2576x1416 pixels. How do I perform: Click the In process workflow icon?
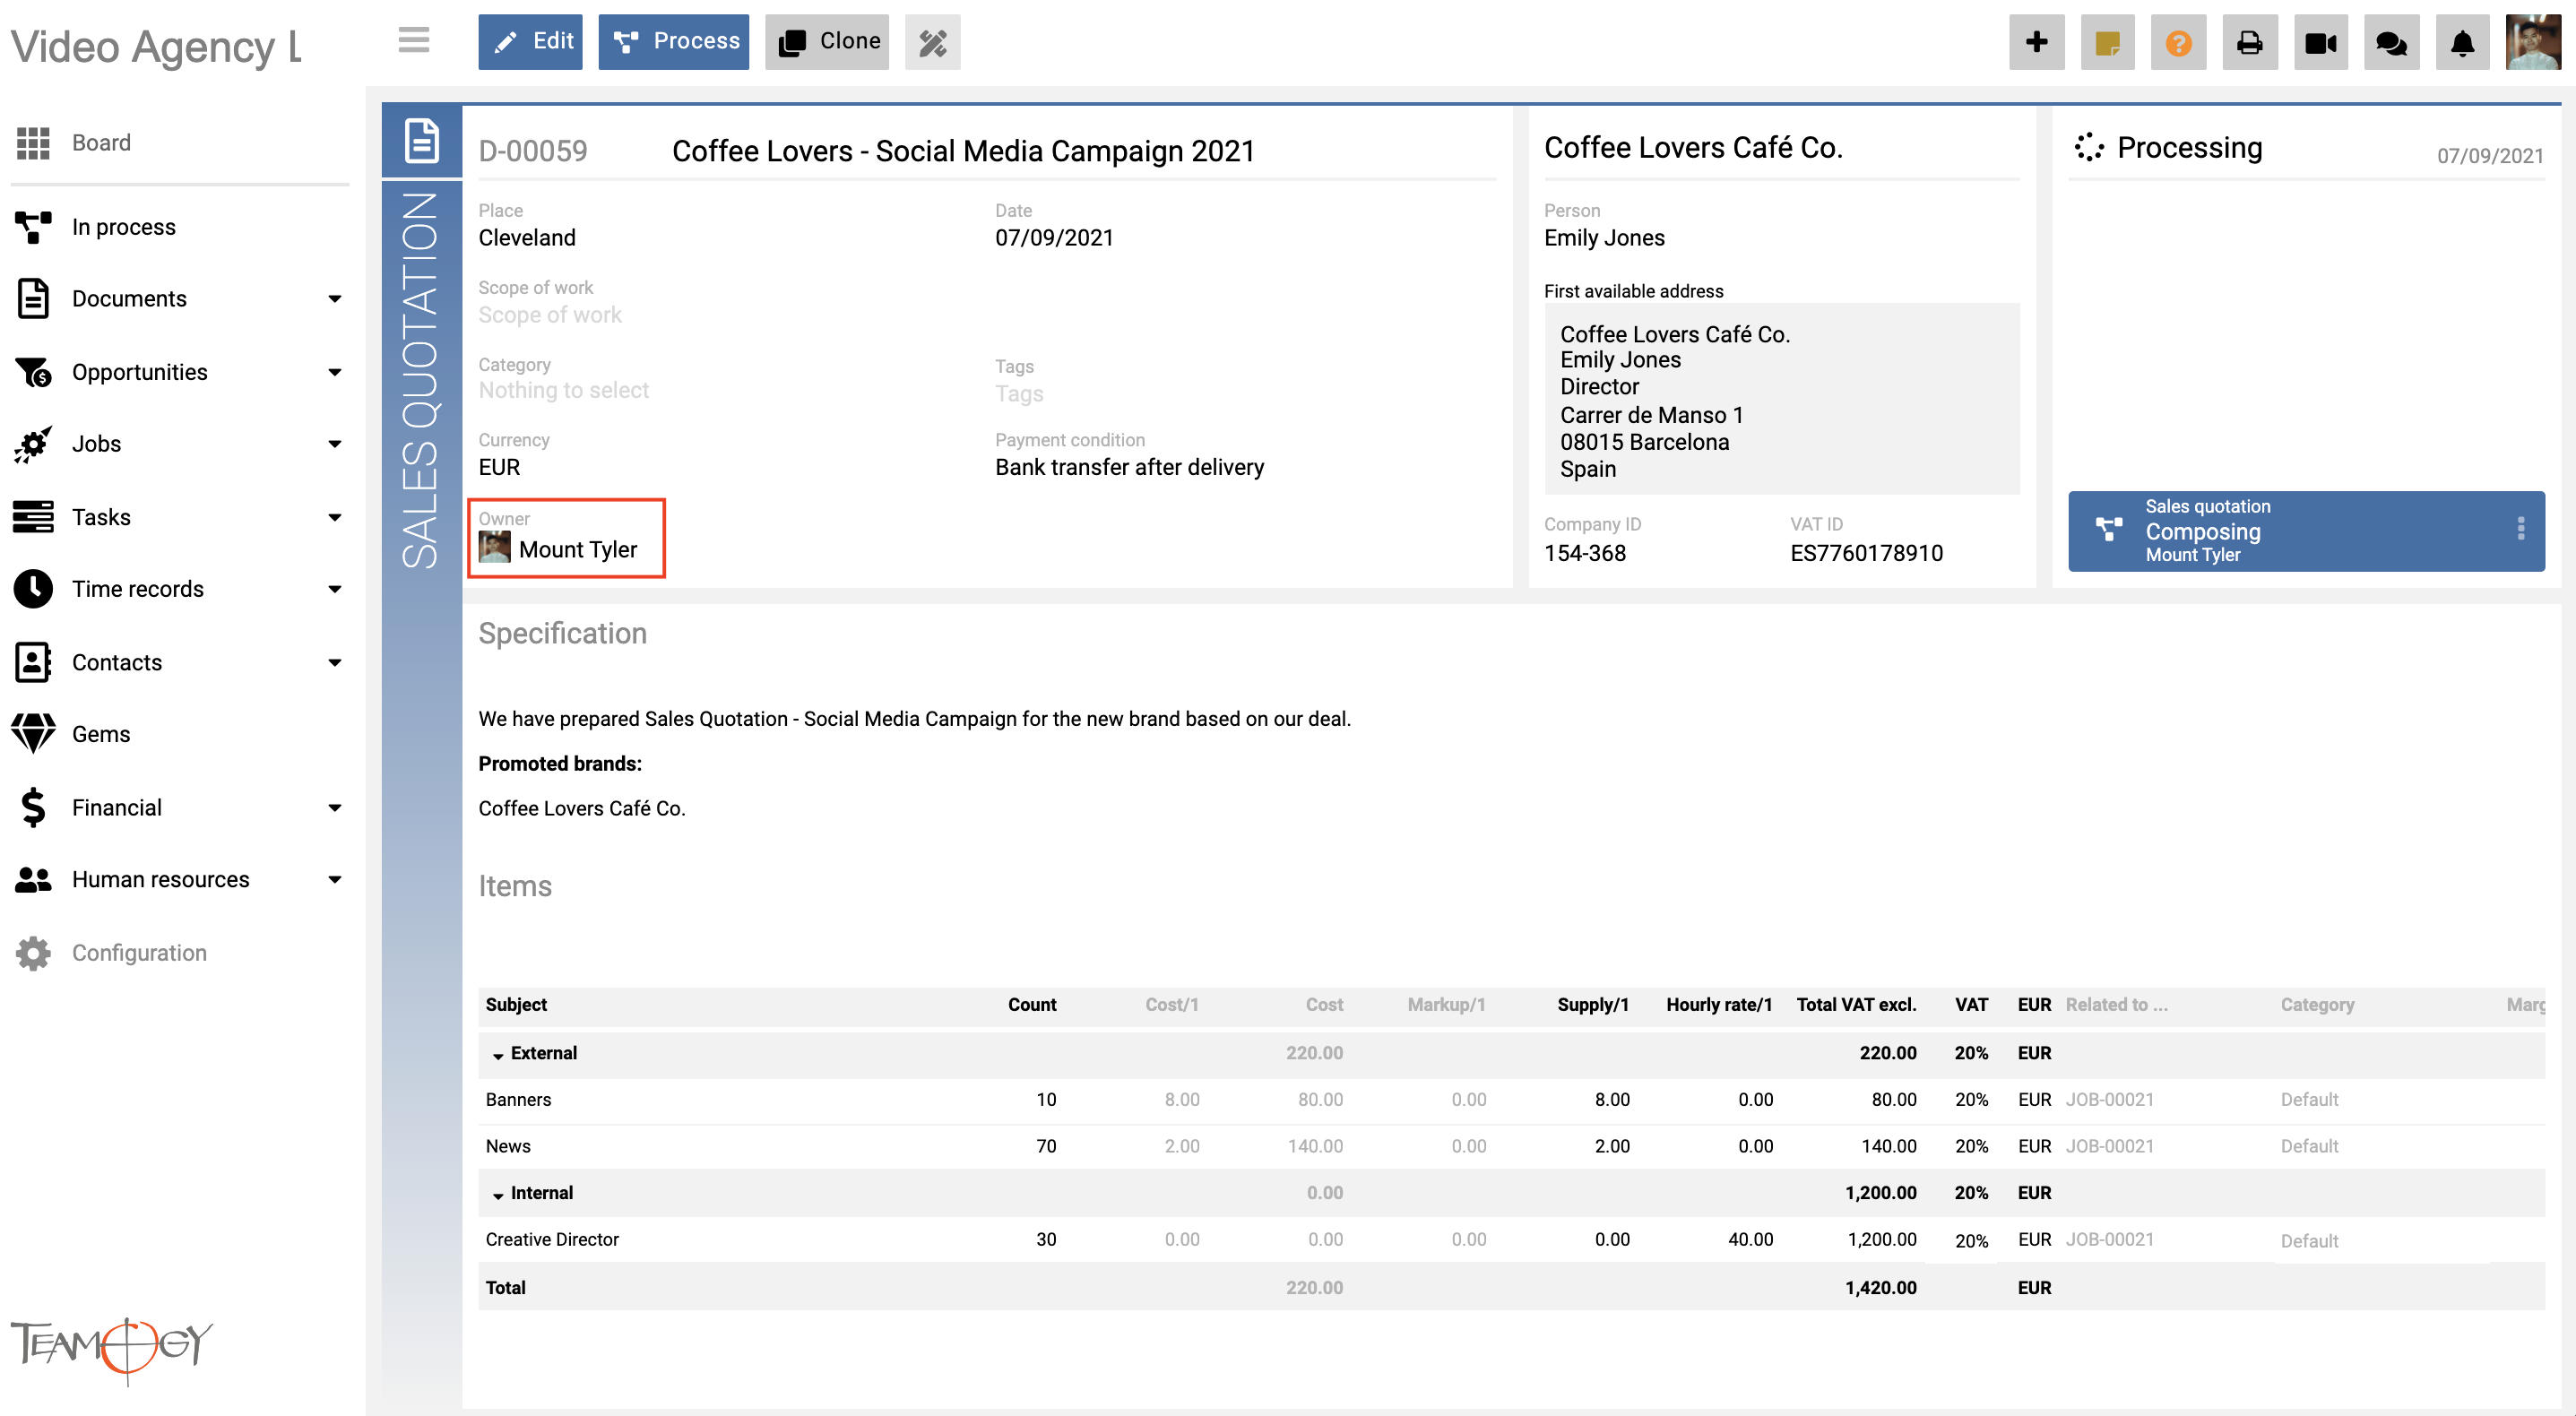pyautogui.click(x=33, y=227)
